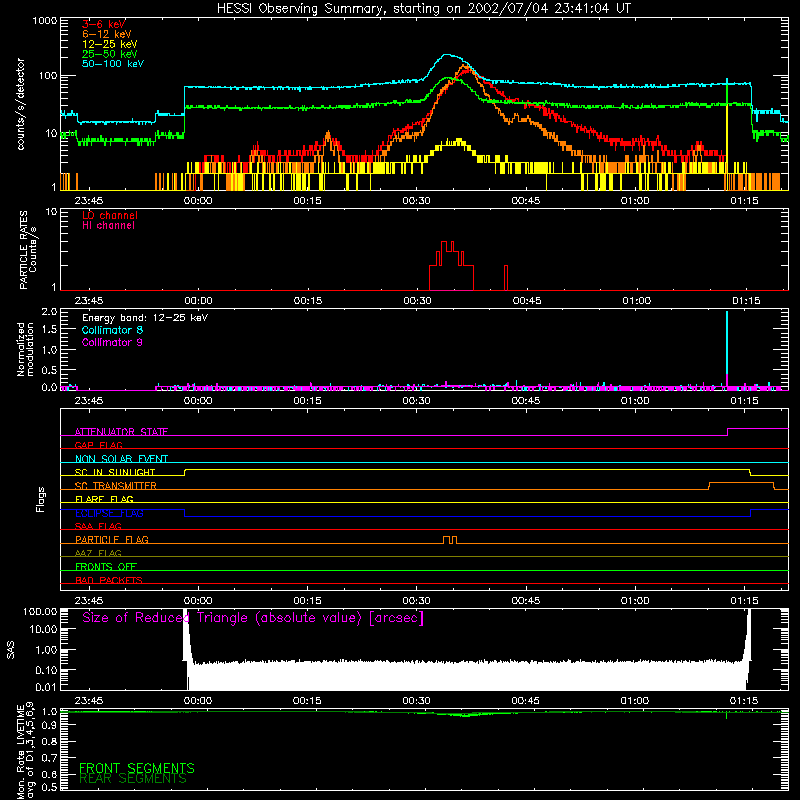Click the "FRONTS OFF" flag label
Screen dimensions: 800x800
[106, 566]
